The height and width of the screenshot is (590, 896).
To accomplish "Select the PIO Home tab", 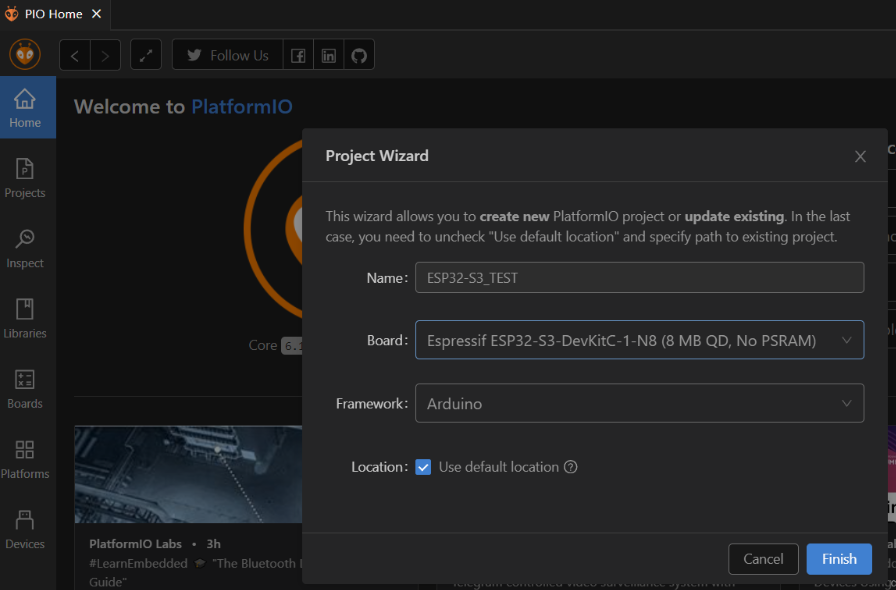I will click(x=53, y=14).
